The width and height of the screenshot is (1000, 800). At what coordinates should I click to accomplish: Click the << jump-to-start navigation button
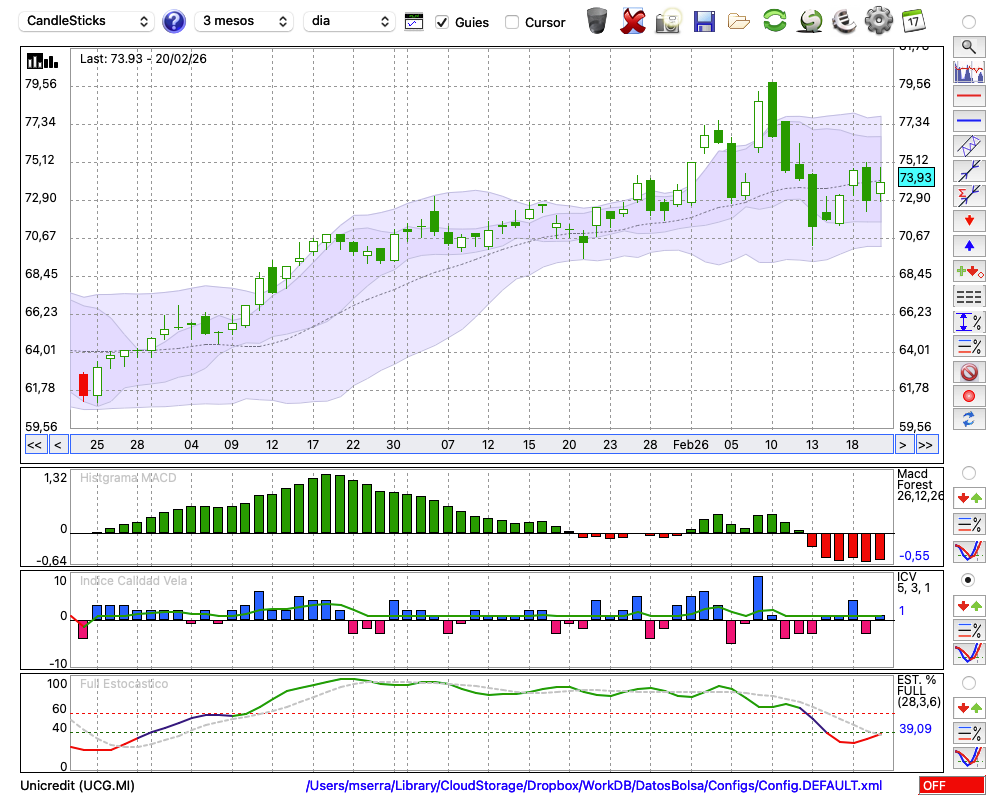34,445
